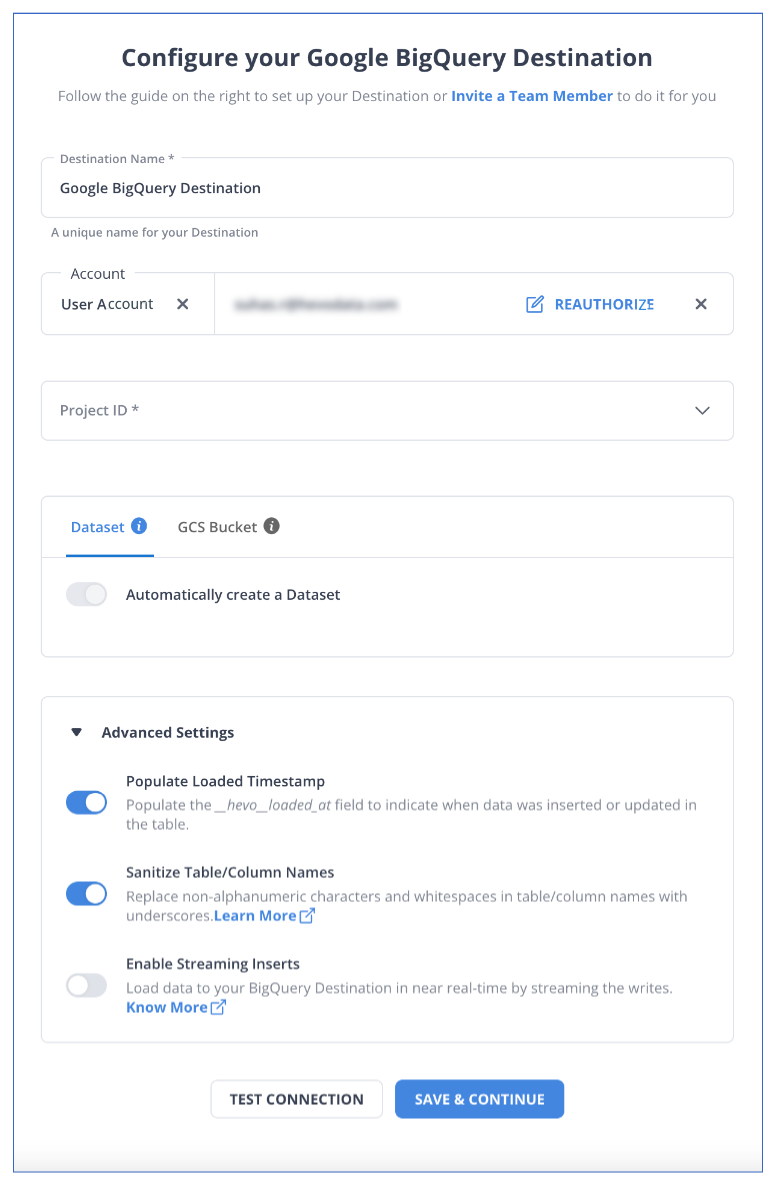
Task: Click inside the Destination Name field
Action: (387, 187)
